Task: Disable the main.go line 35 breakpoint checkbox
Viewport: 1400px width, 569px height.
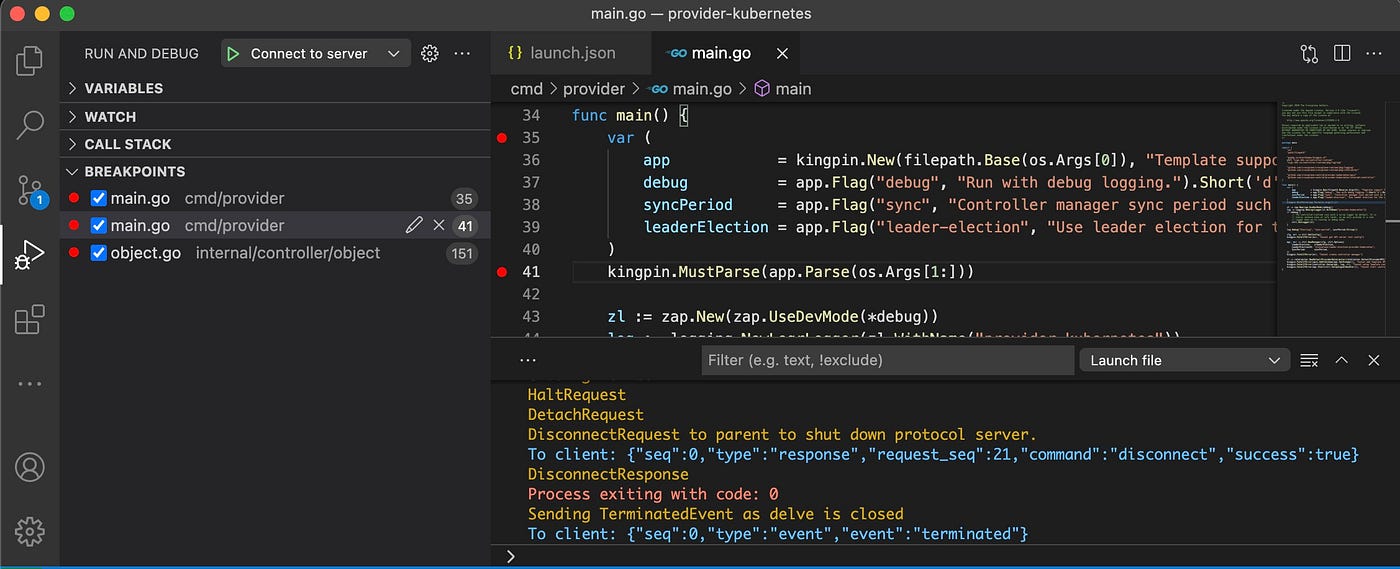Action: [98, 198]
